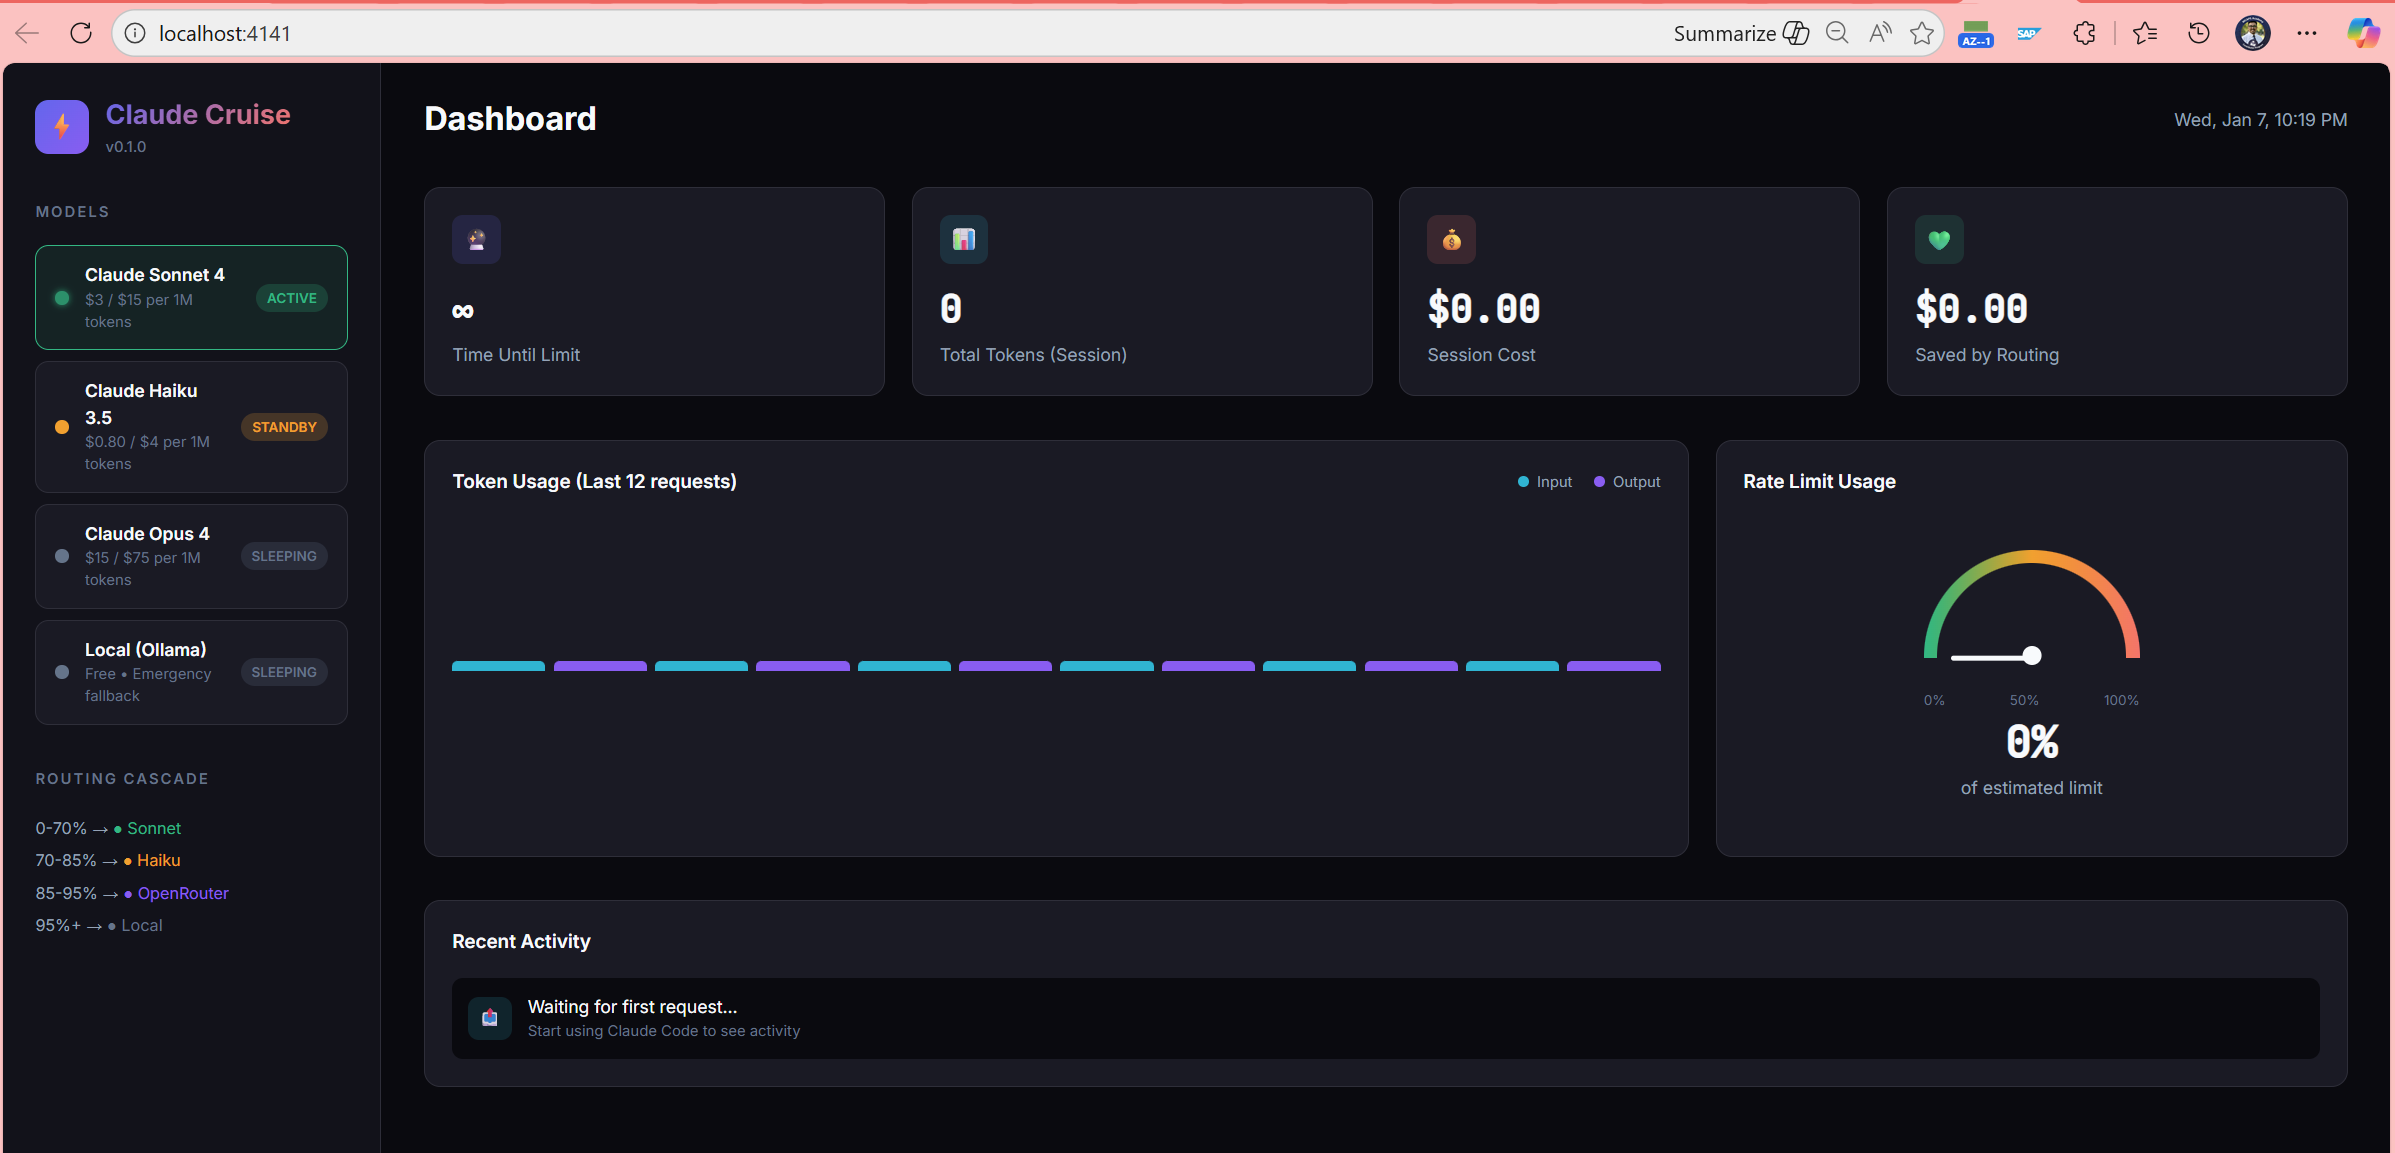This screenshot has width=2395, height=1153.
Task: Click the Dashboard heading
Action: pos(510,119)
